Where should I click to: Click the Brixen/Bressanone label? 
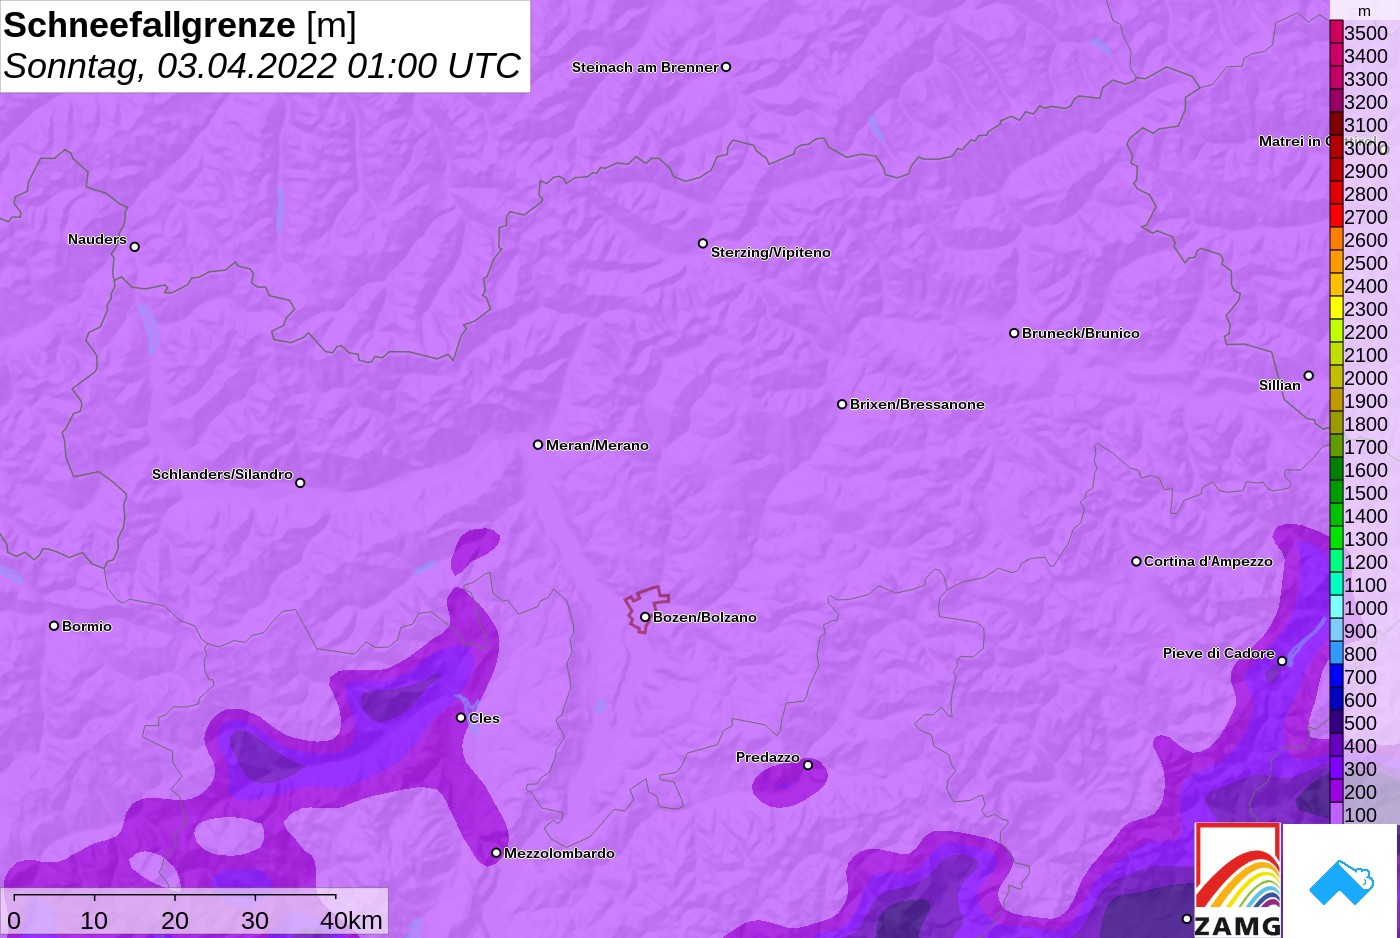[917, 404]
